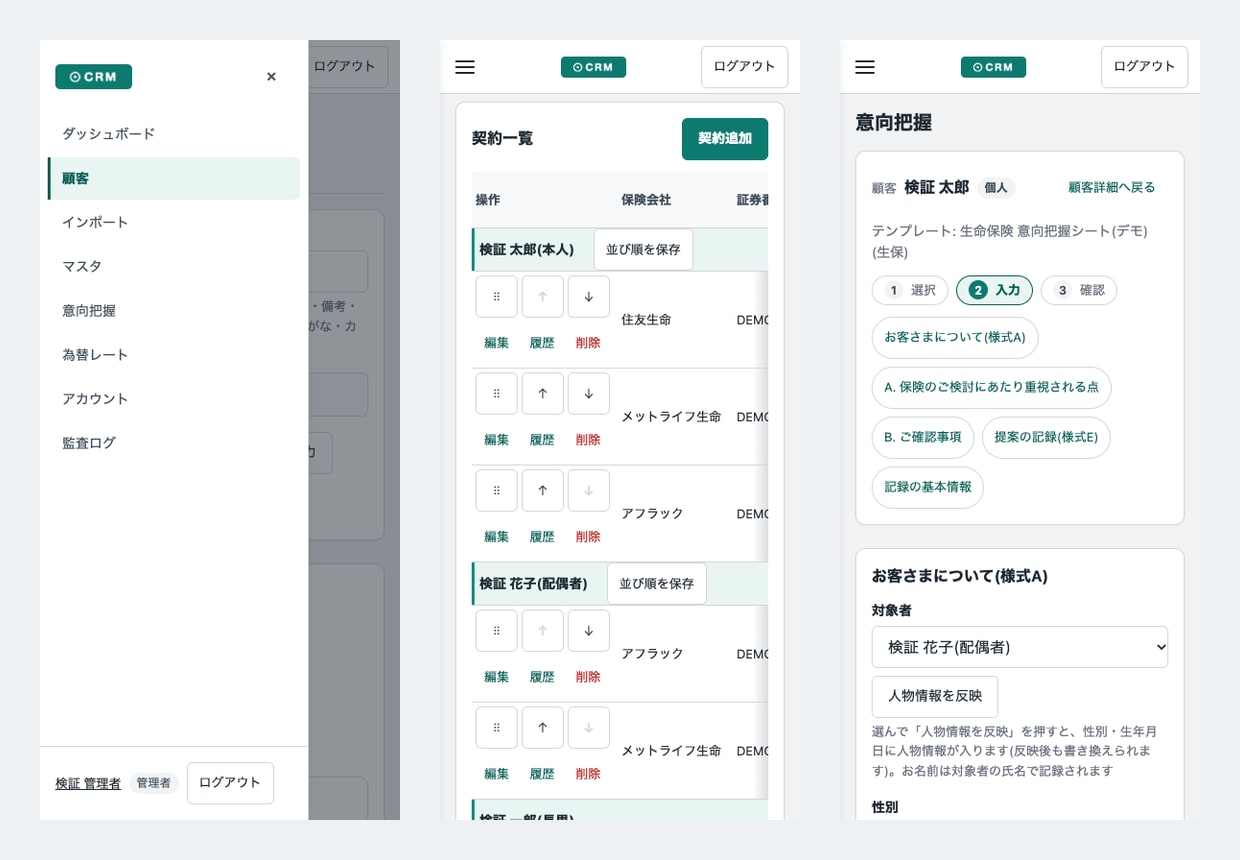Jump to the 記録の基本情報 section chip
Screen dimensions: 1240x860
[x=928, y=488]
